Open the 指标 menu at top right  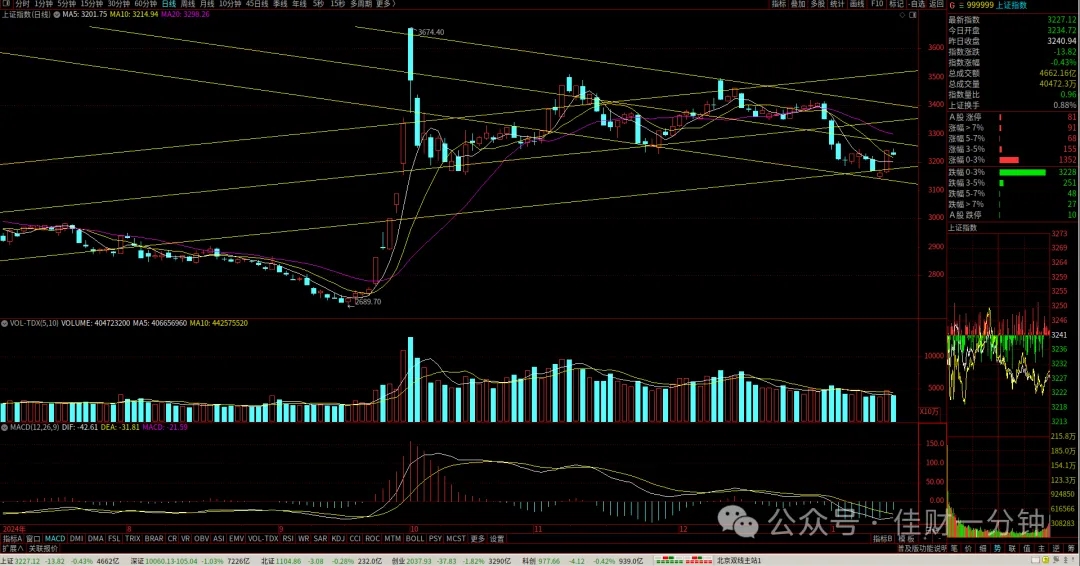pyautogui.click(x=779, y=4)
